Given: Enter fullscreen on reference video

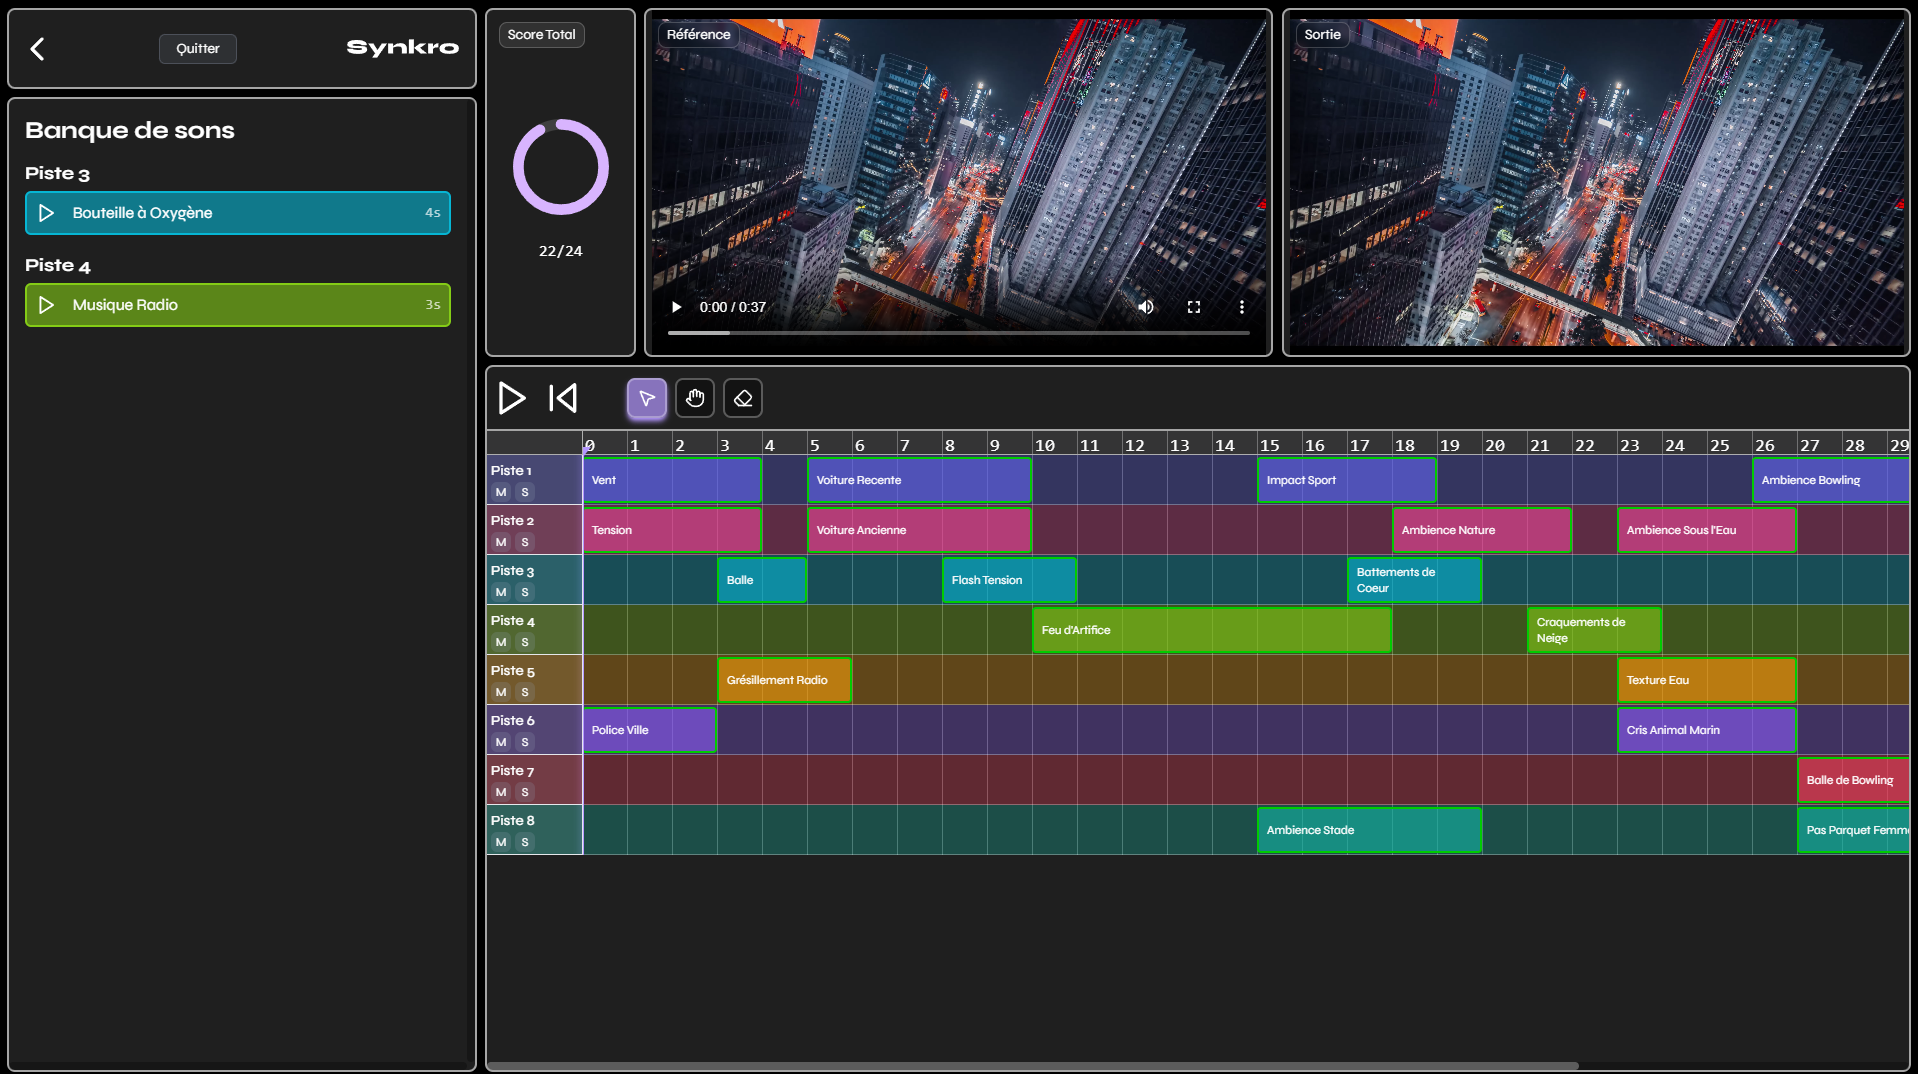Looking at the screenshot, I should (1194, 307).
